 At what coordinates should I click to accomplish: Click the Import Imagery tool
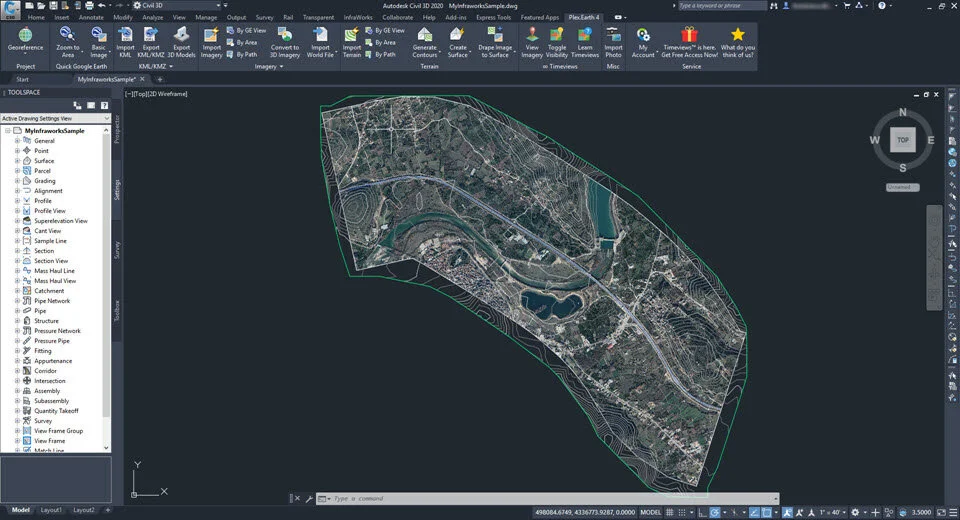[x=211, y=41]
